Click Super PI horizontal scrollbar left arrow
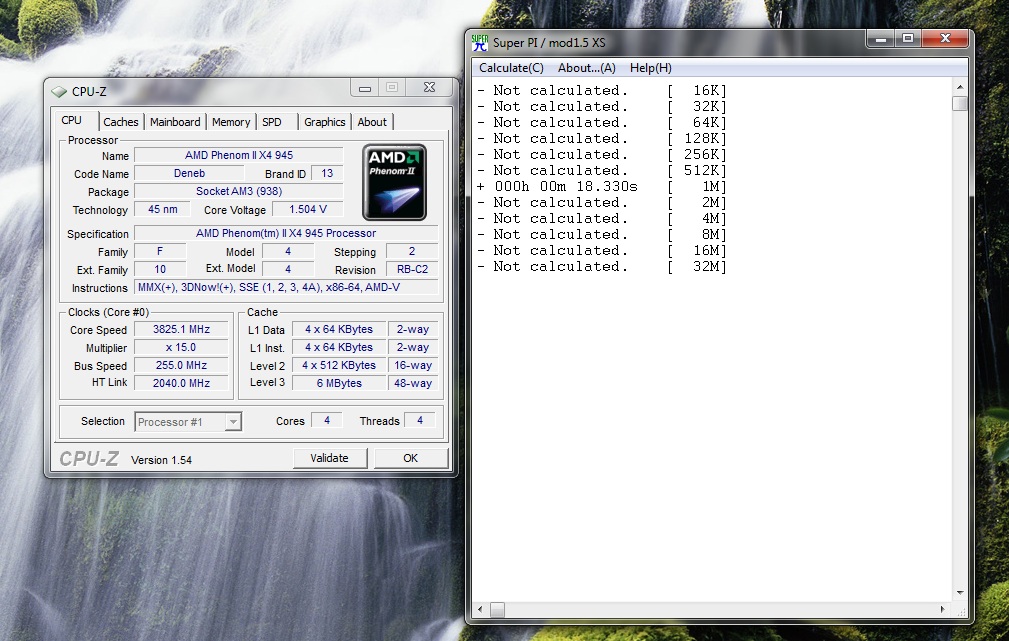 [x=480, y=609]
